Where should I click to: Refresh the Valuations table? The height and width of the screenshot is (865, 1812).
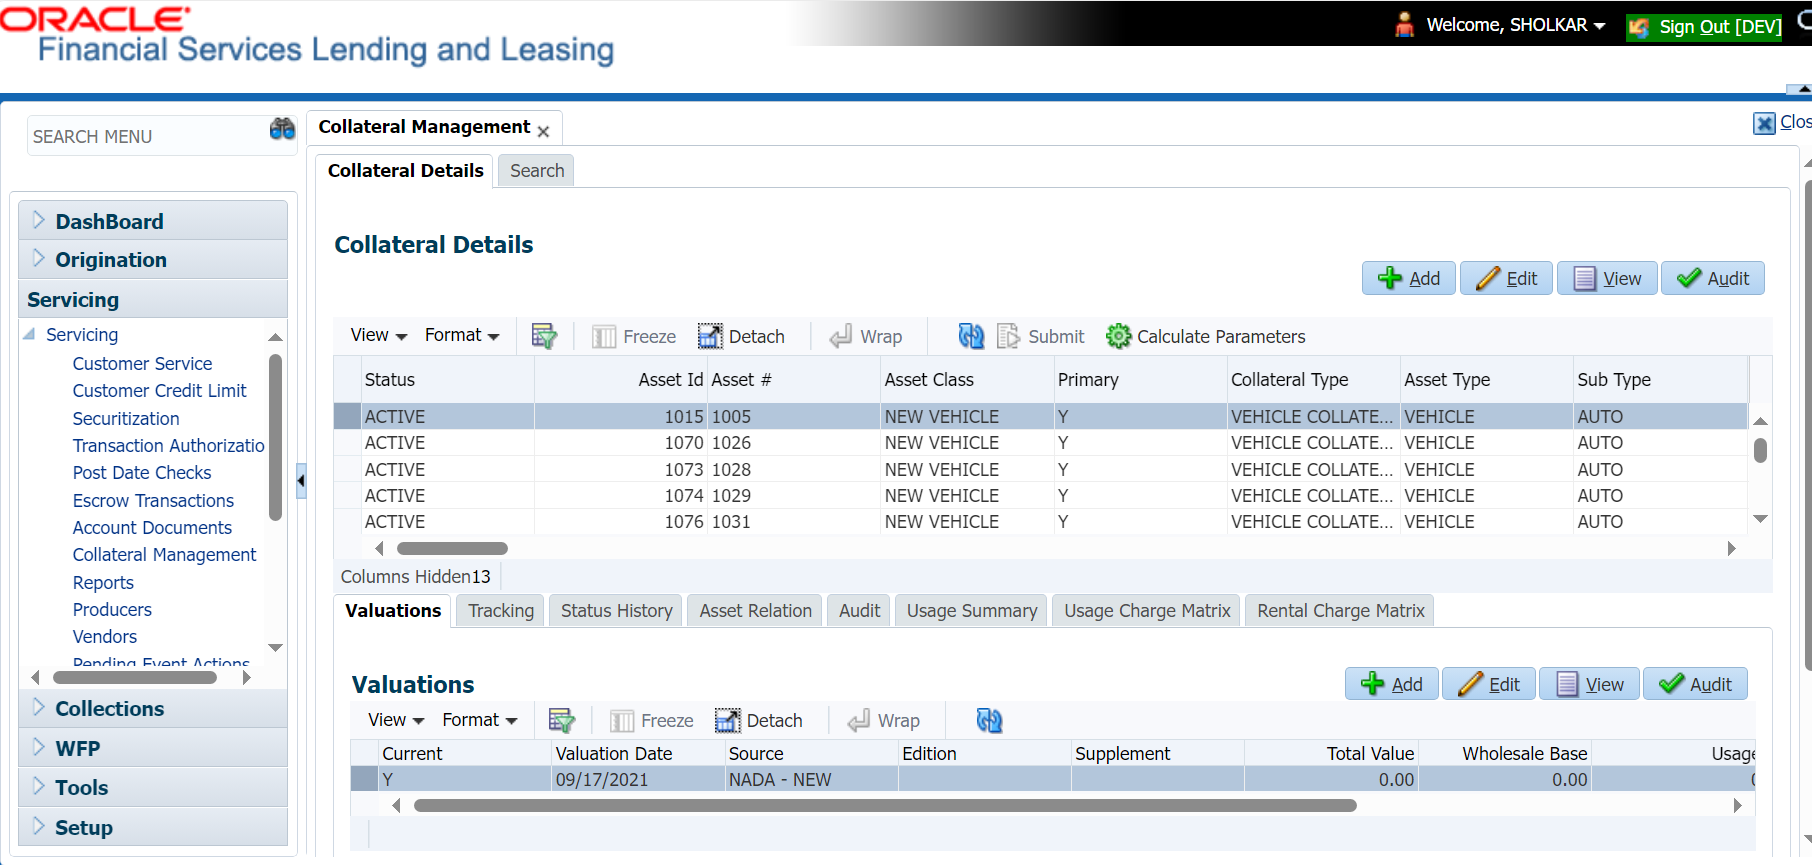point(989,720)
